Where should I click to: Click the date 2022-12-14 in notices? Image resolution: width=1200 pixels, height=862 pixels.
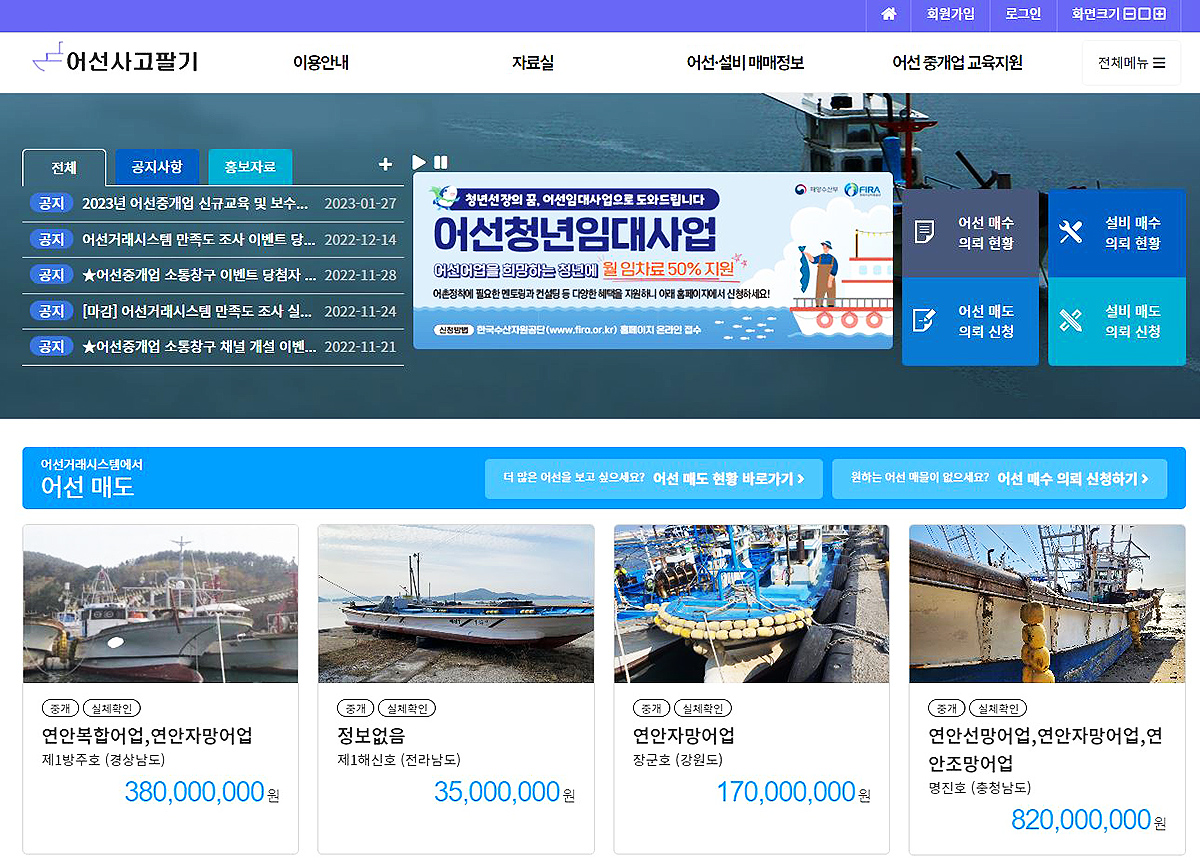click(361, 239)
